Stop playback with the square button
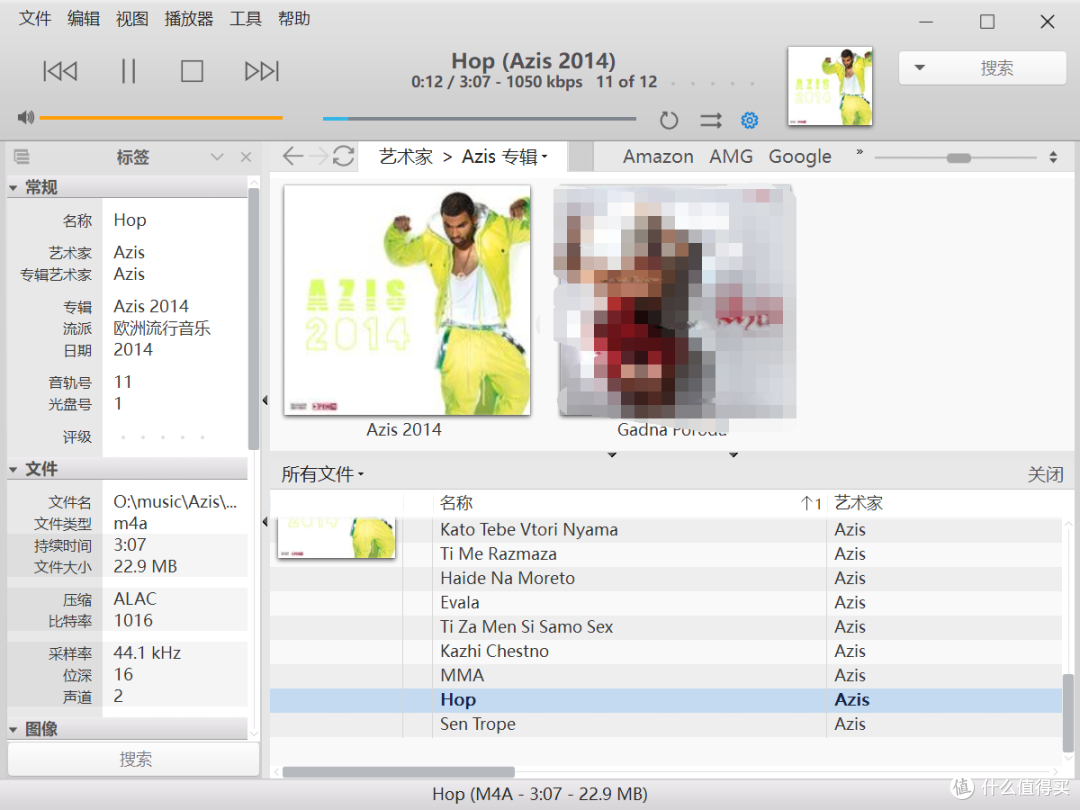 tap(192, 71)
